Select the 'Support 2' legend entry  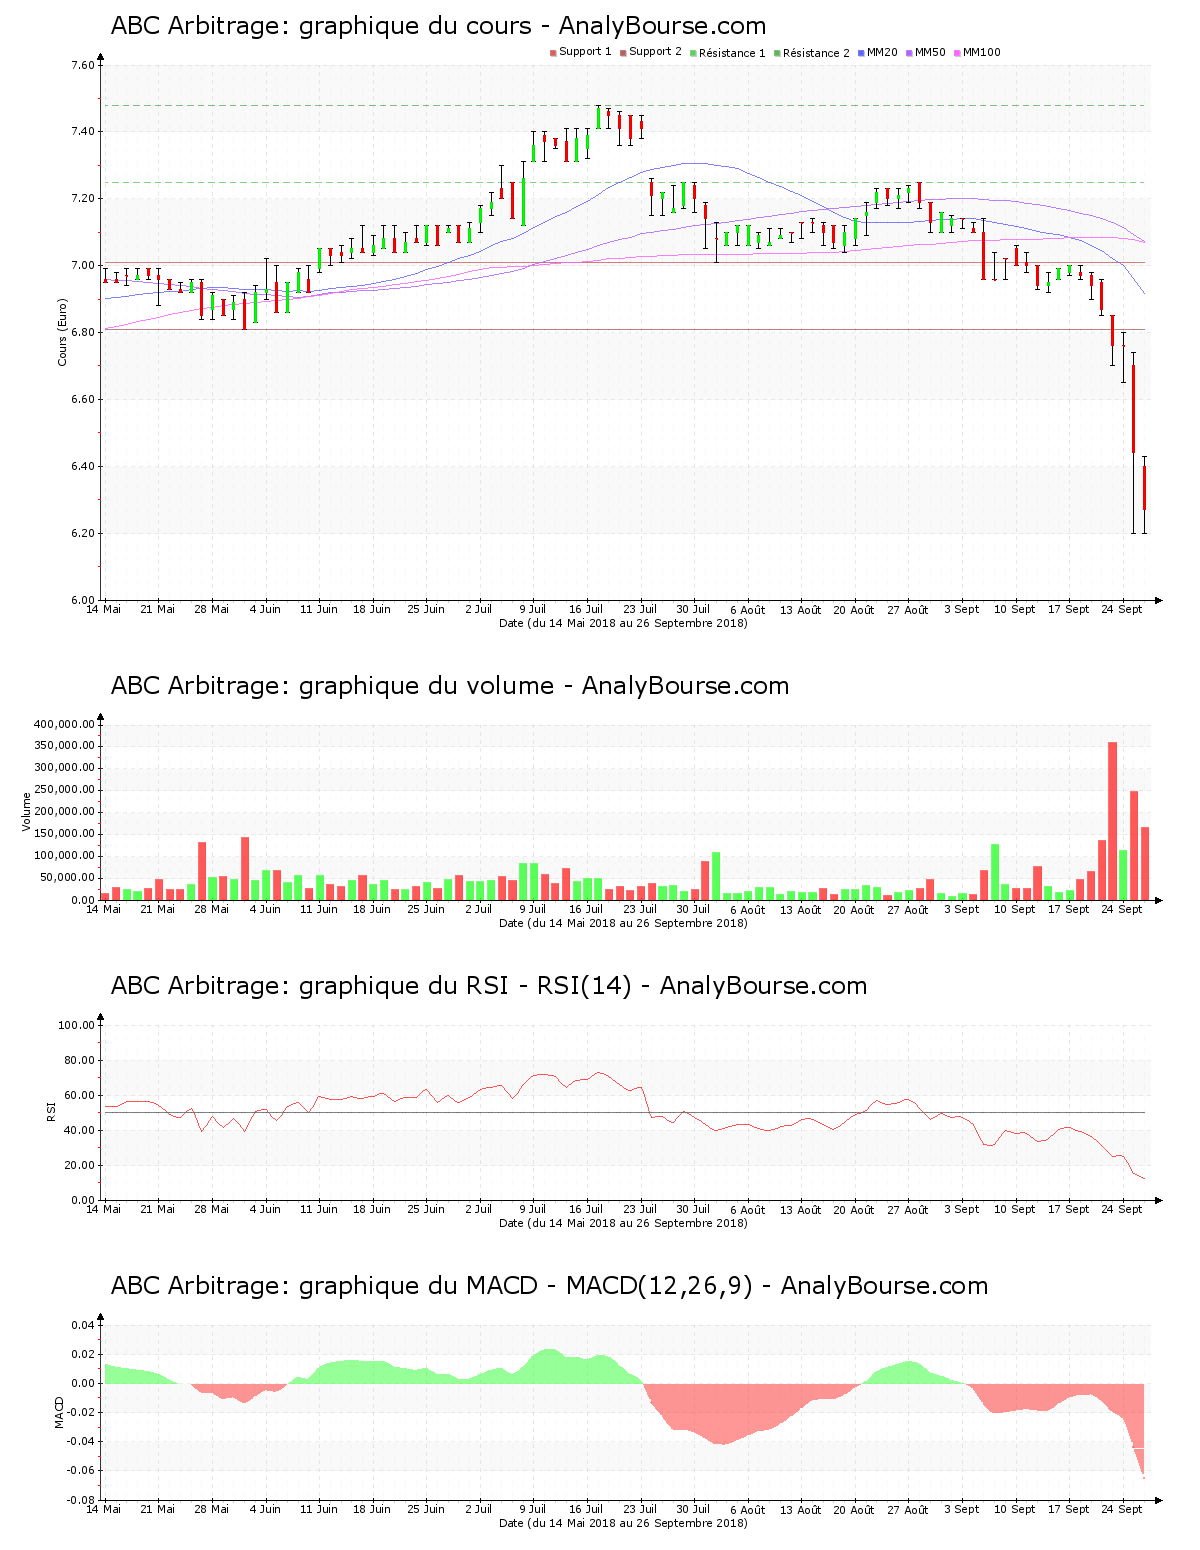pyautogui.click(x=650, y=52)
